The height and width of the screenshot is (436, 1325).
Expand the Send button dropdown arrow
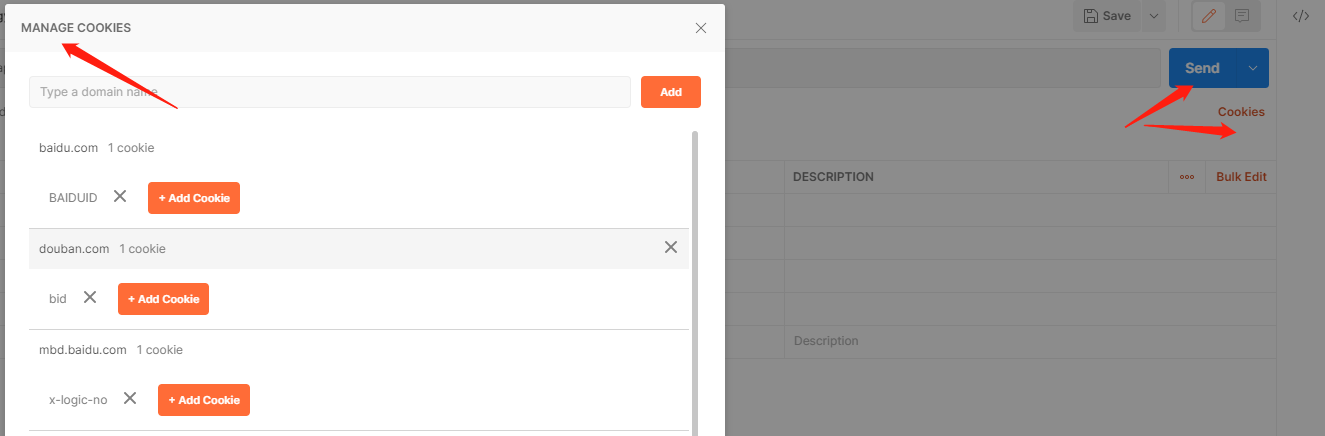(1253, 68)
